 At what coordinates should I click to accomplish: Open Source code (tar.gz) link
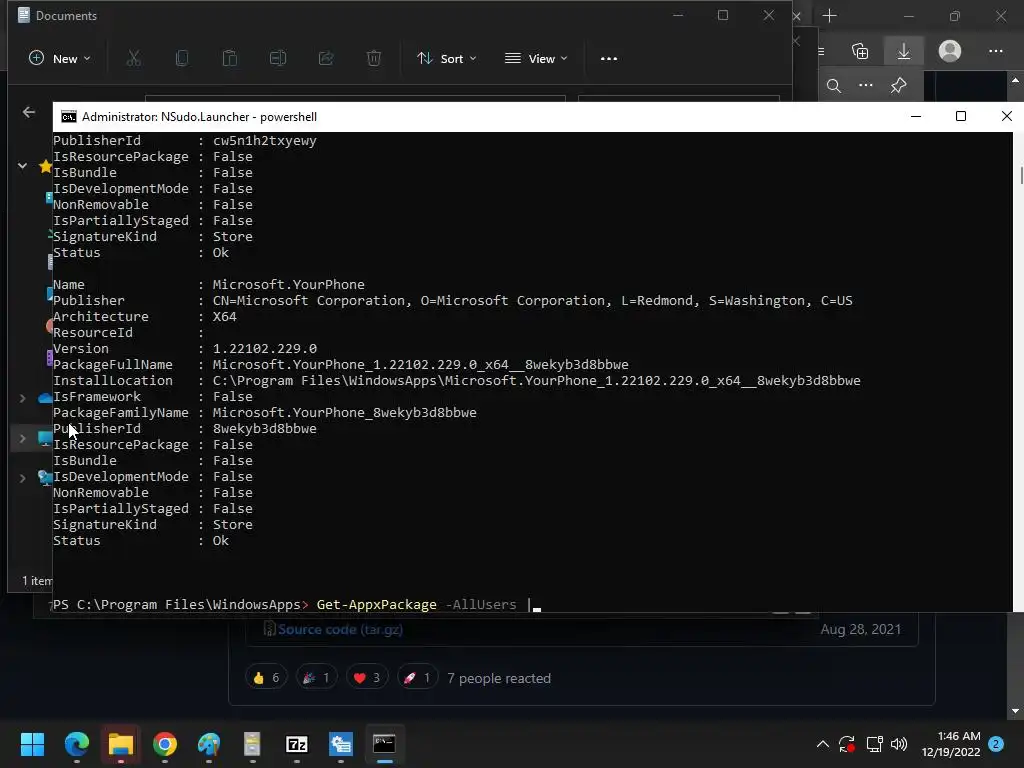(x=340, y=630)
